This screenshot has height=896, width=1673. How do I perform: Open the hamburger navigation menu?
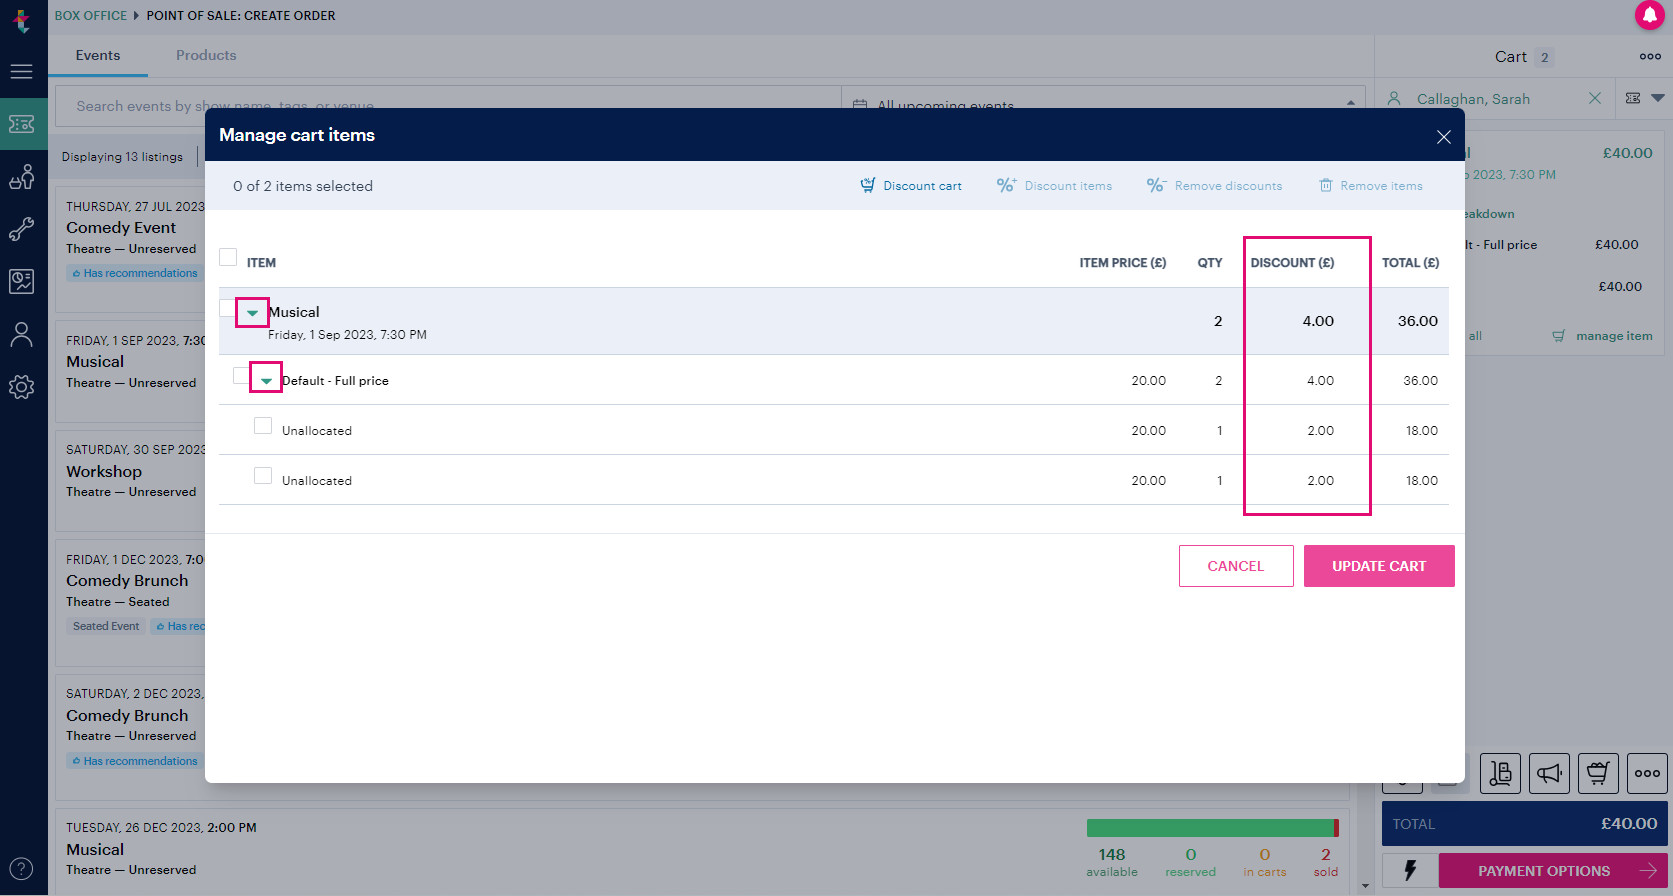(x=22, y=71)
